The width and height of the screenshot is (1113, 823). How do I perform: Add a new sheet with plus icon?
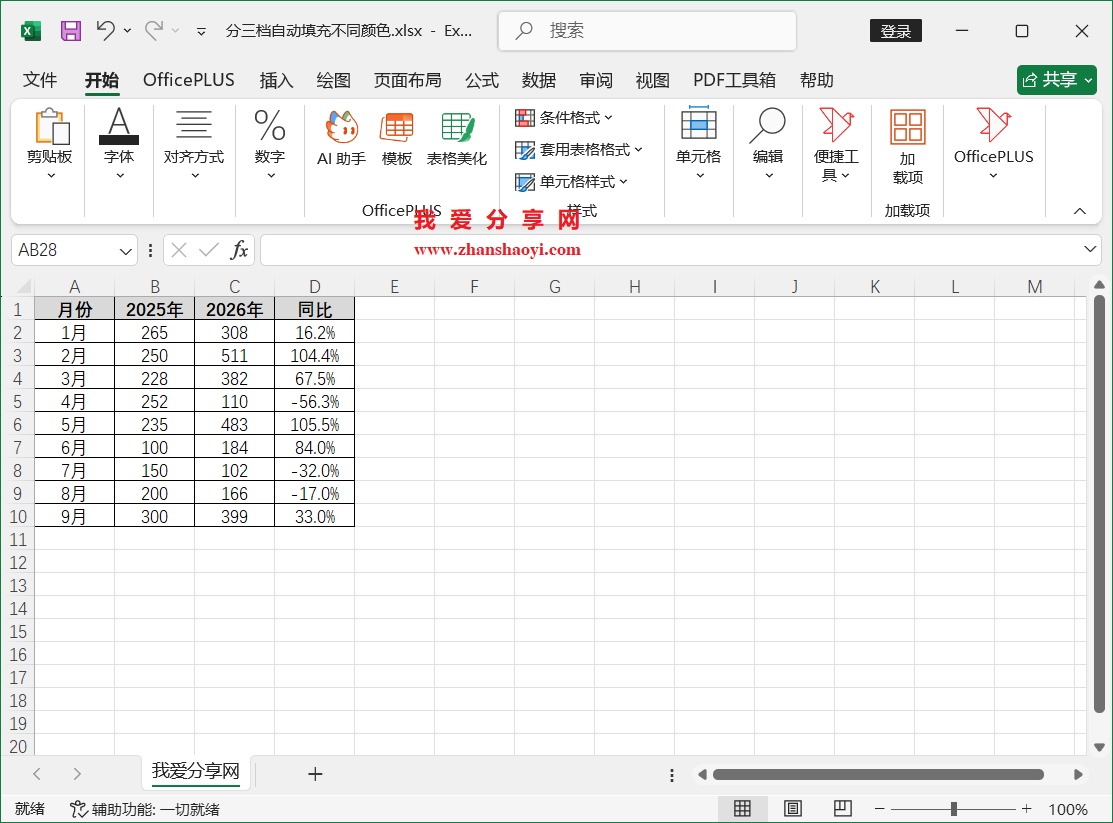(x=315, y=774)
